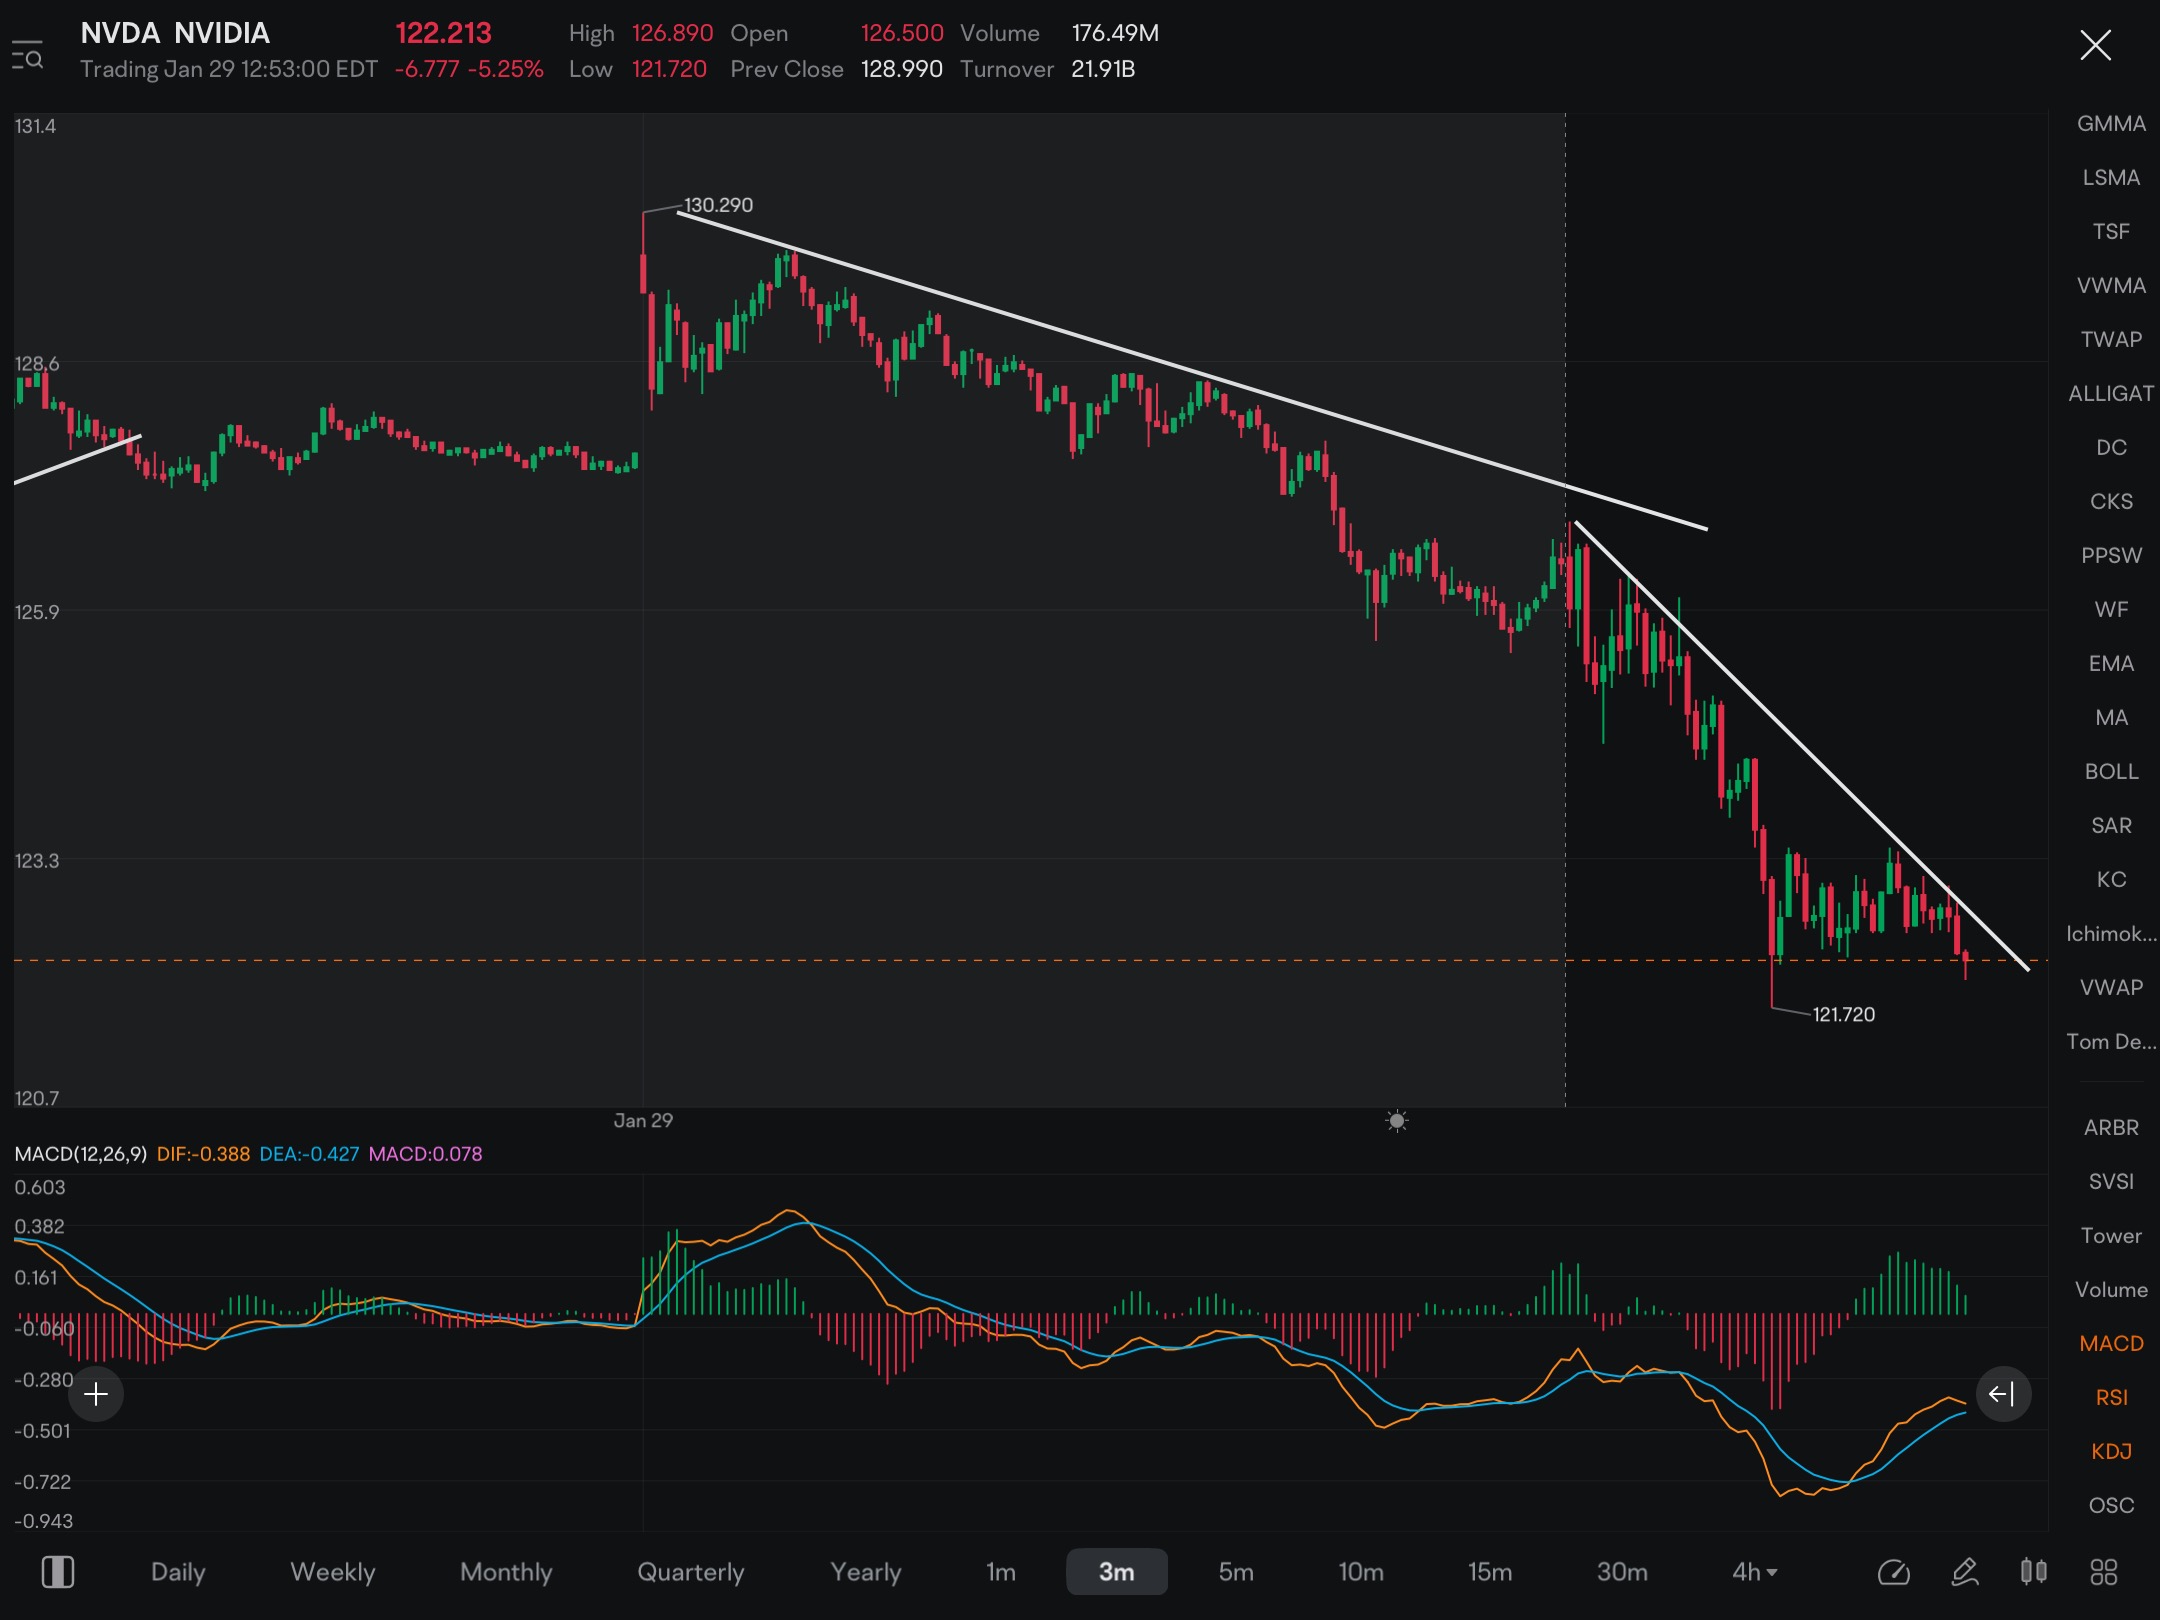The image size is (2160, 1620).
Task: Tap the Turnover 21.91B value
Action: (1103, 69)
